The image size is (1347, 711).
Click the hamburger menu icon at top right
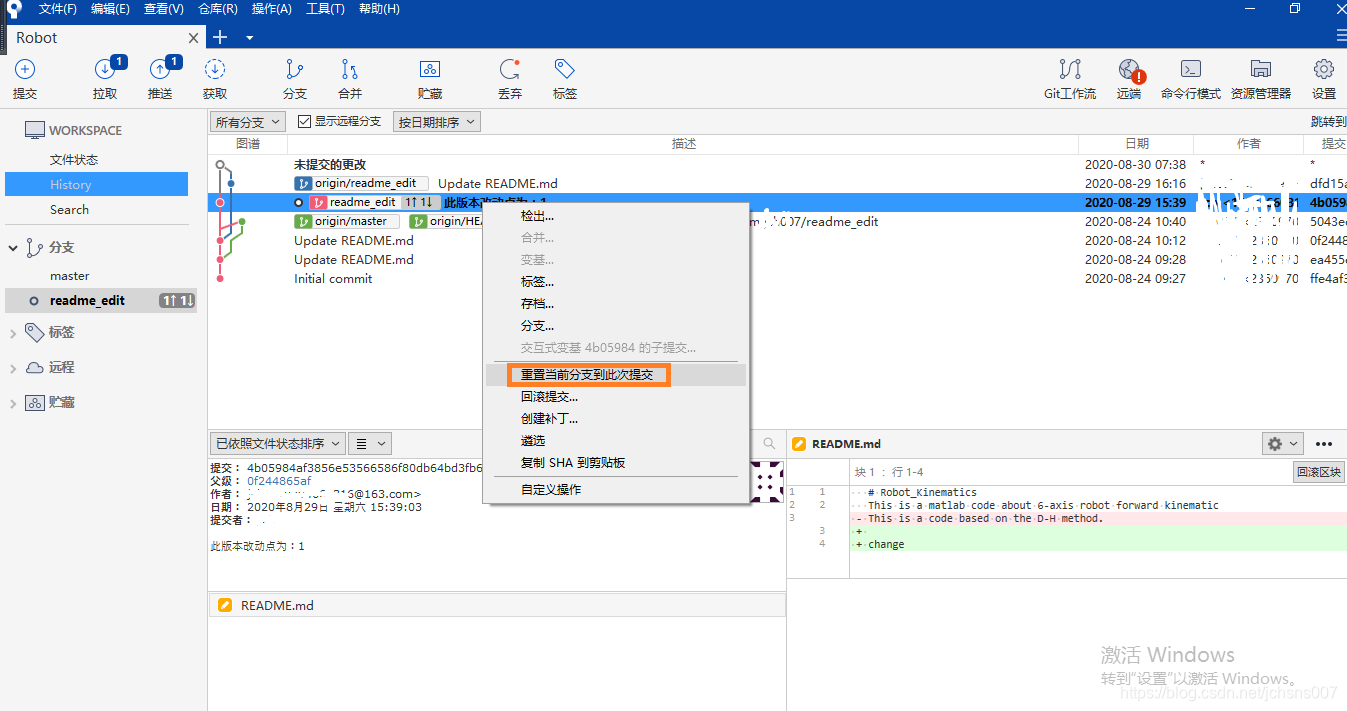[1341, 35]
